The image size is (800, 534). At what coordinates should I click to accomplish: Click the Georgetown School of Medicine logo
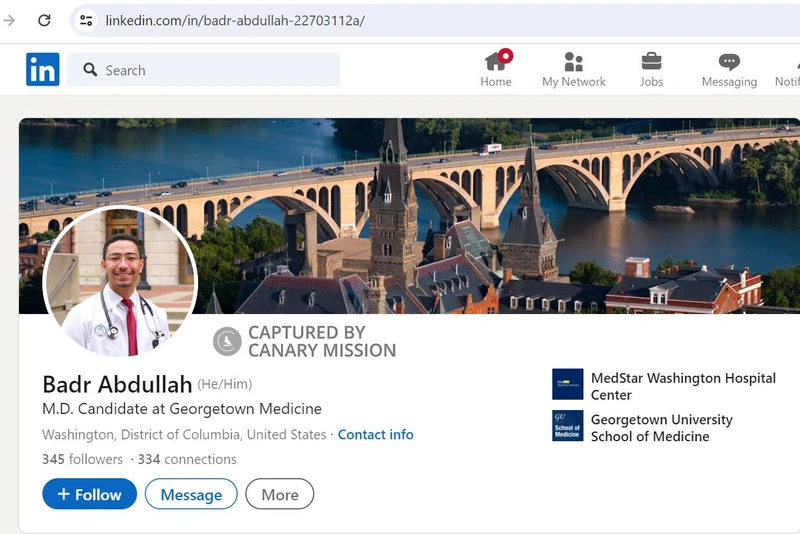[x=567, y=425]
